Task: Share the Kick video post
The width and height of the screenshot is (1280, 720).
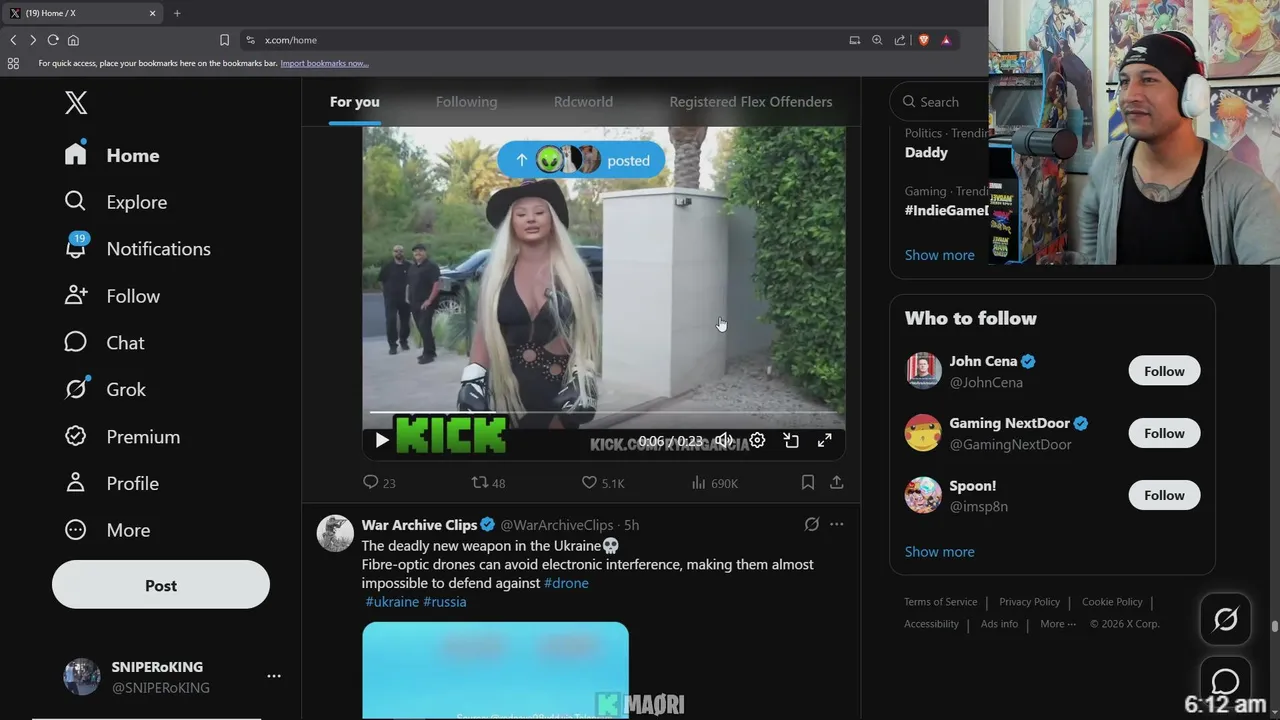Action: click(837, 482)
